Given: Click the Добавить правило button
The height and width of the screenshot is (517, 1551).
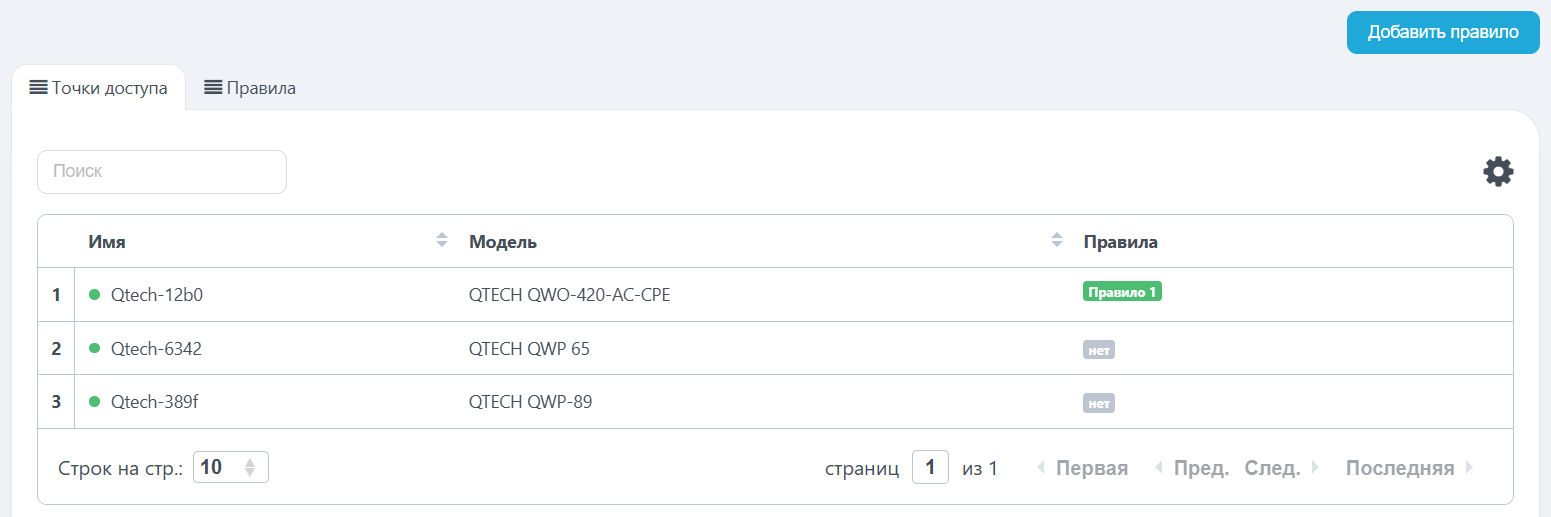Looking at the screenshot, I should [1443, 32].
